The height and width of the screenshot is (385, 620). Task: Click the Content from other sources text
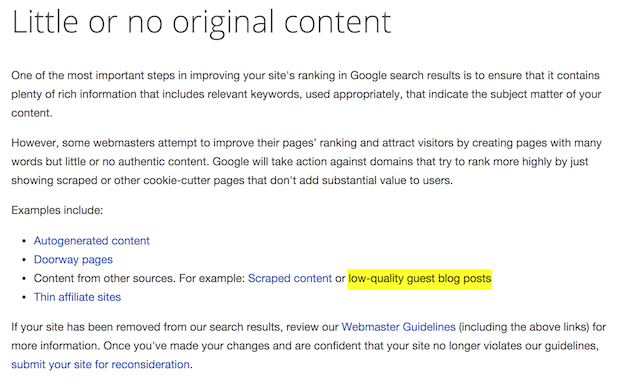click(x=104, y=278)
